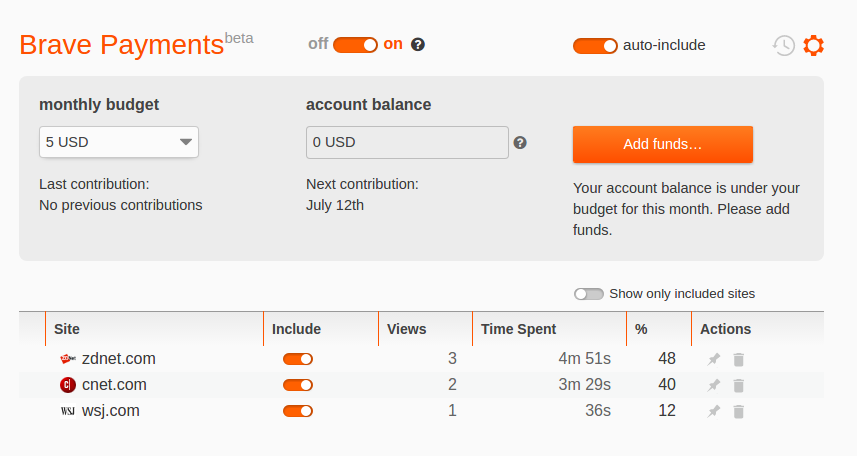This screenshot has width=857, height=456.
Task: Exclude zdnet.com with its Include toggle
Action: (298, 359)
